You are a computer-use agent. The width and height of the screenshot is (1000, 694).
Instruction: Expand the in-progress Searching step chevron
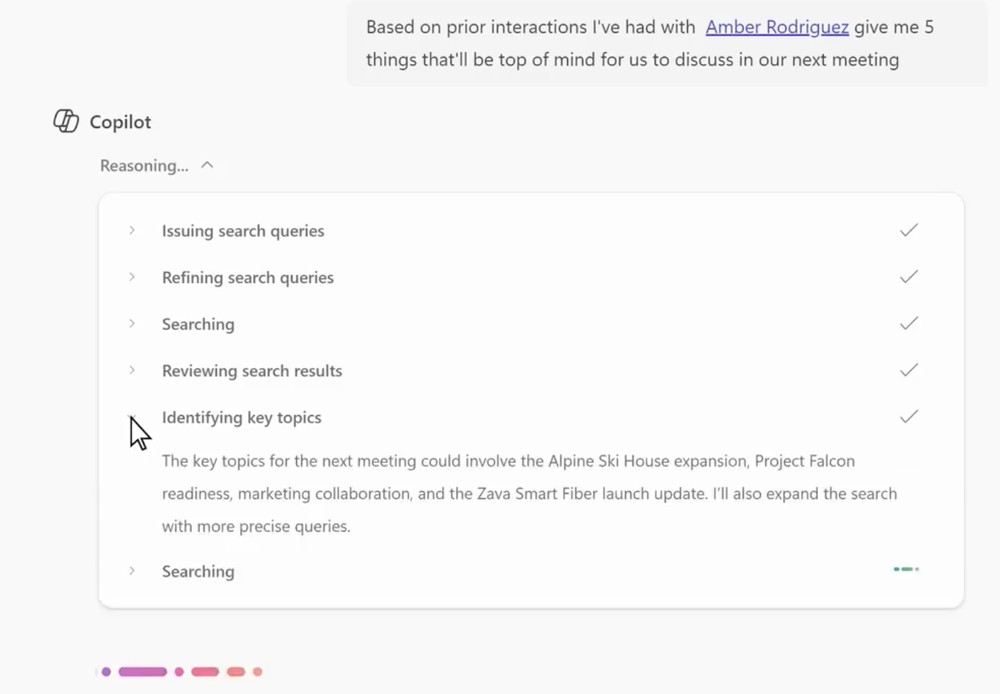pyautogui.click(x=132, y=571)
